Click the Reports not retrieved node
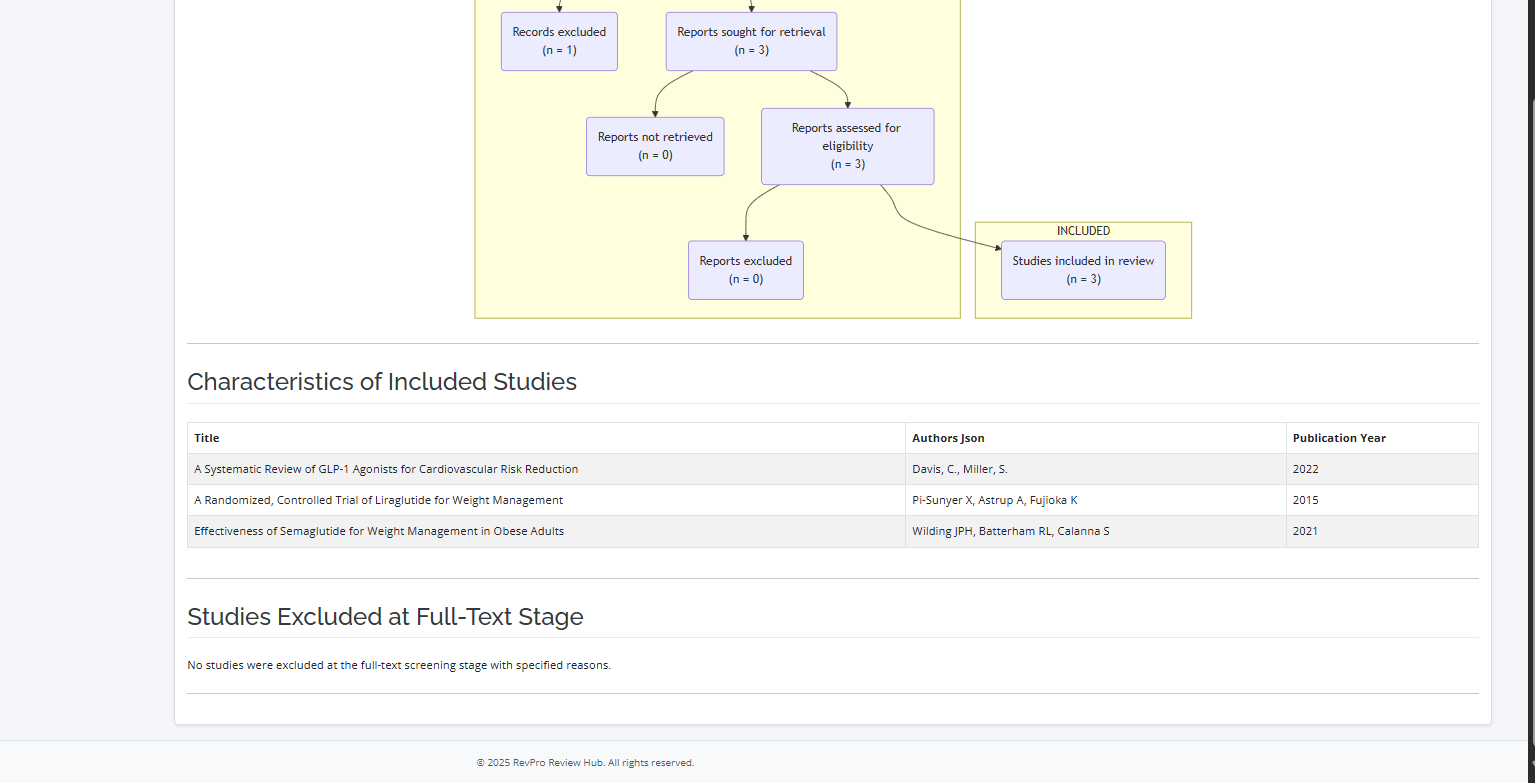This screenshot has width=1535, height=783. click(x=655, y=146)
